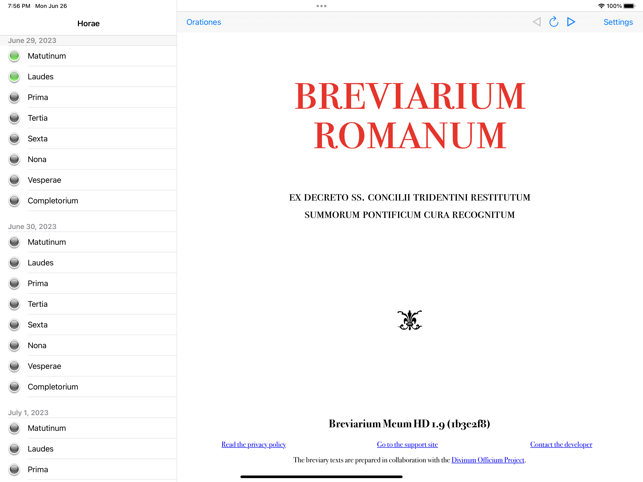Screen dimensions: 643x482
Task: Tap the Horae sidebar title
Action: pyautogui.click(x=88, y=24)
